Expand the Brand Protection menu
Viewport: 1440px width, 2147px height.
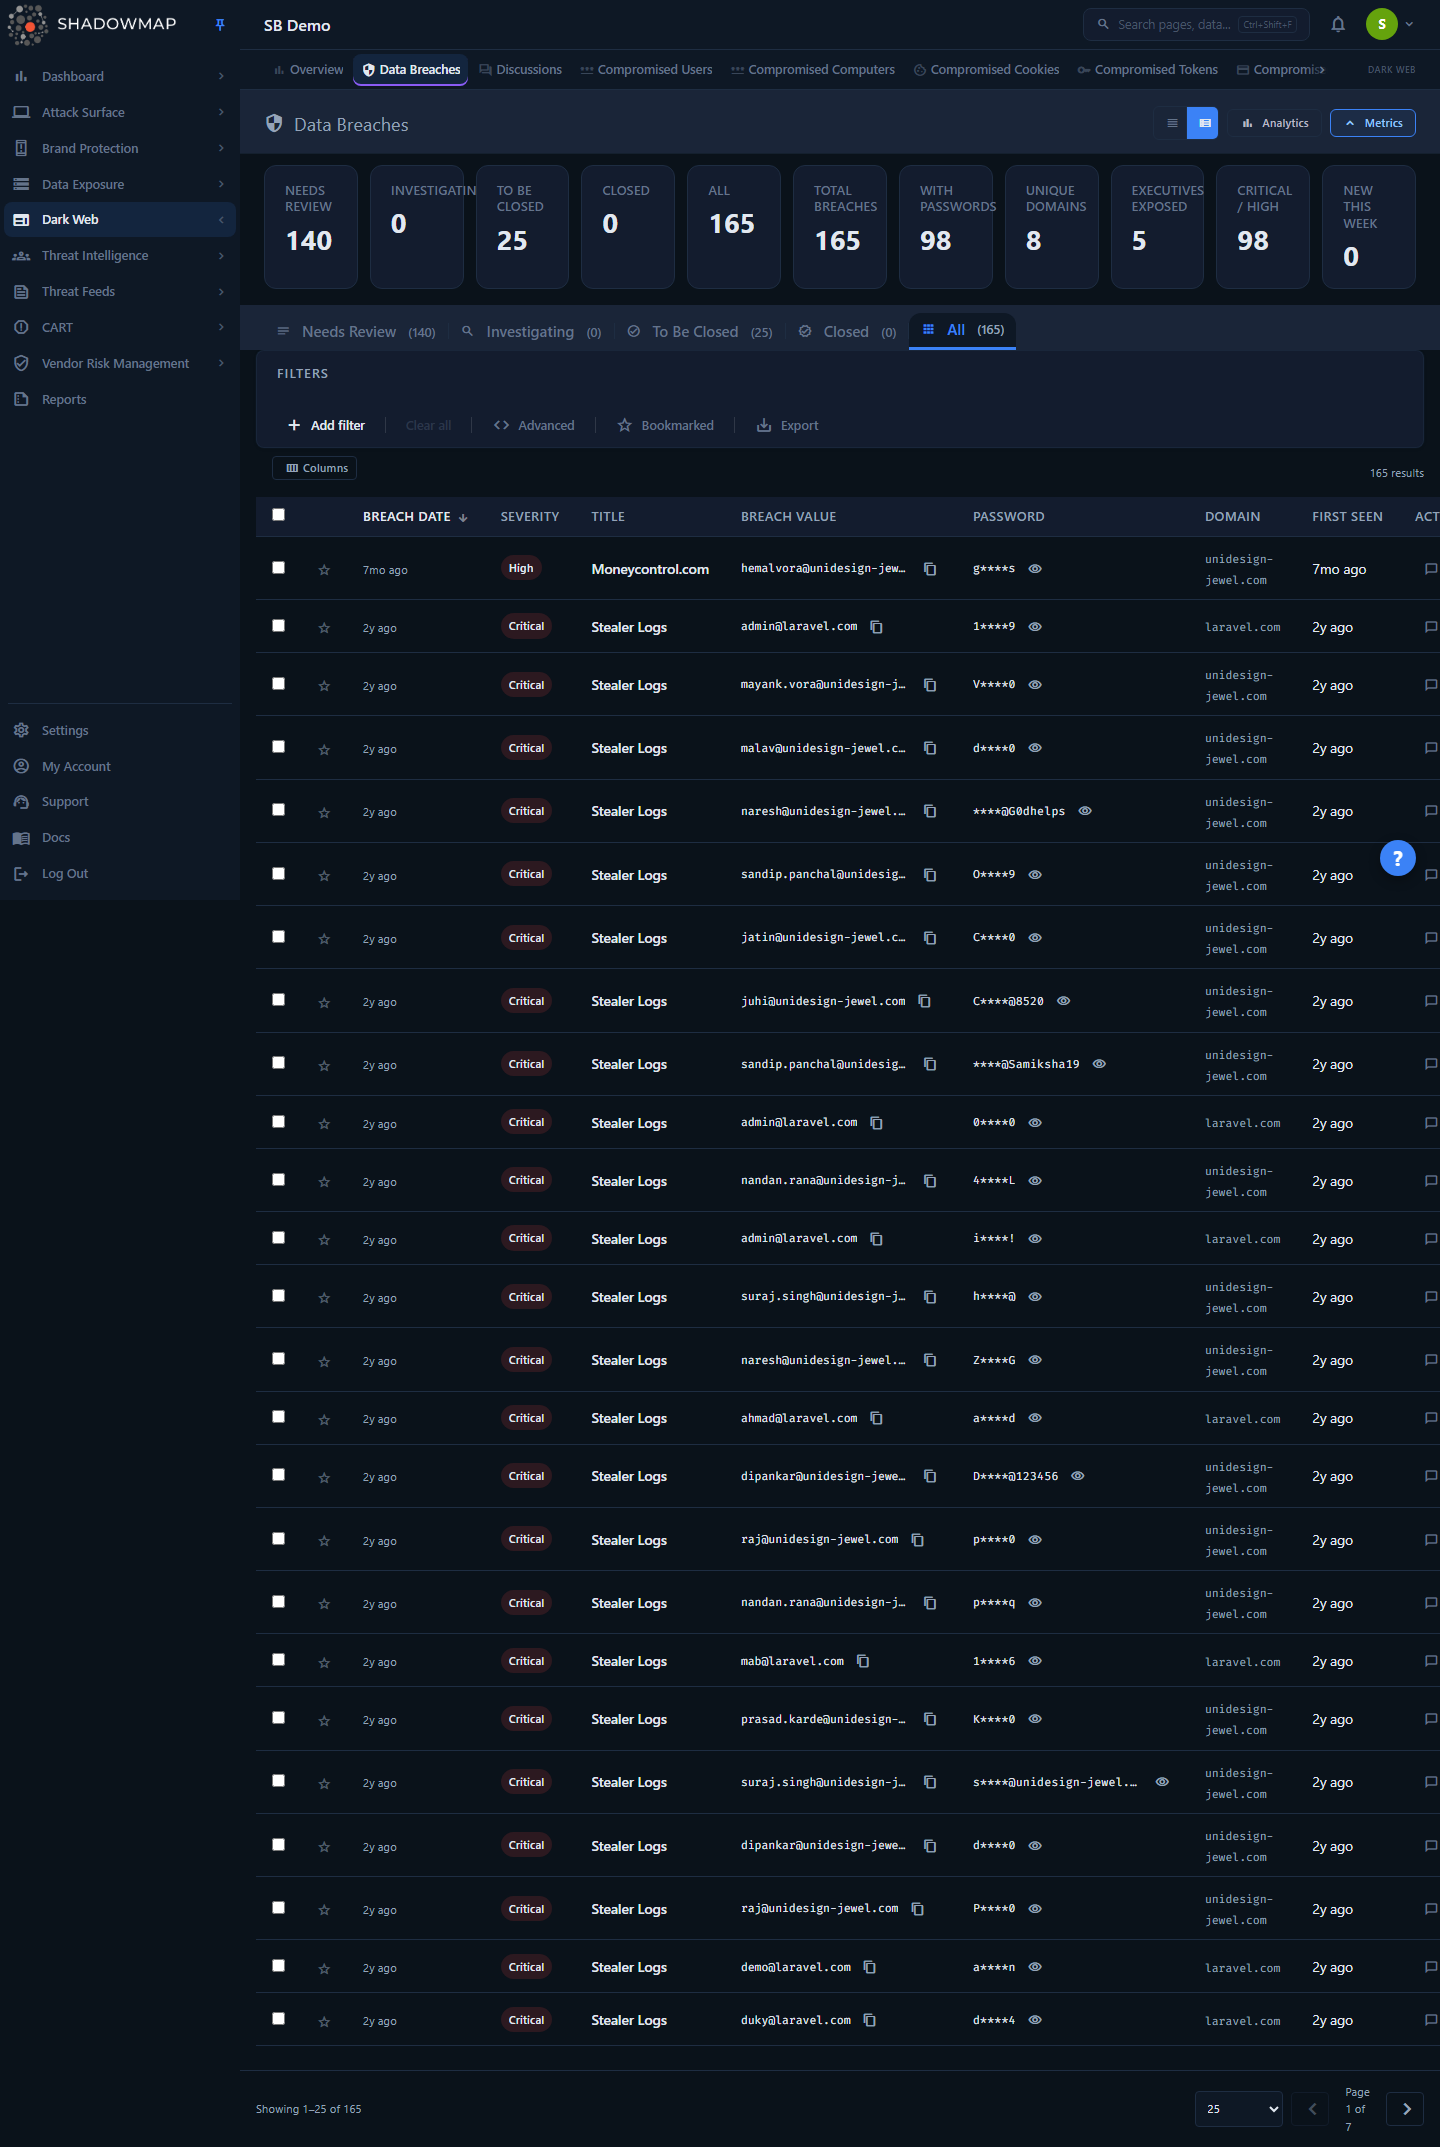click(120, 149)
